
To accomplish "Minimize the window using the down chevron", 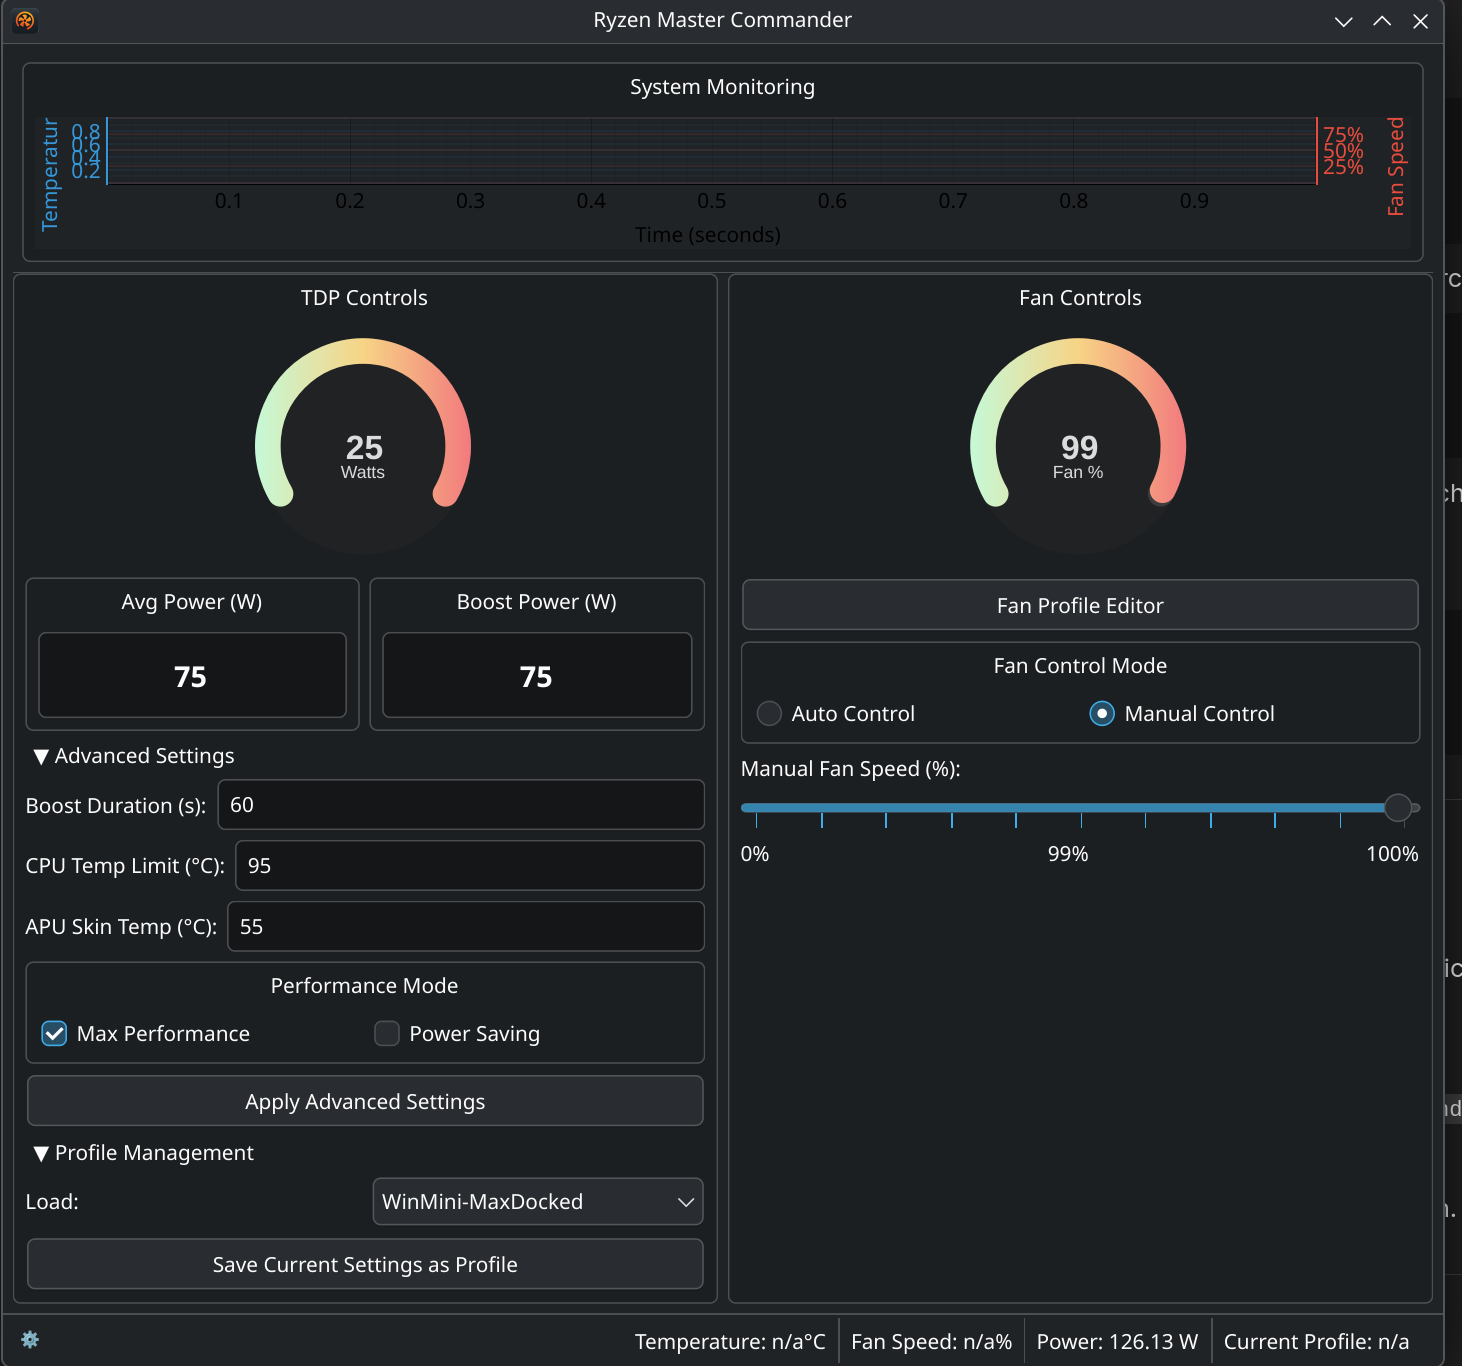I will coord(1343,21).
